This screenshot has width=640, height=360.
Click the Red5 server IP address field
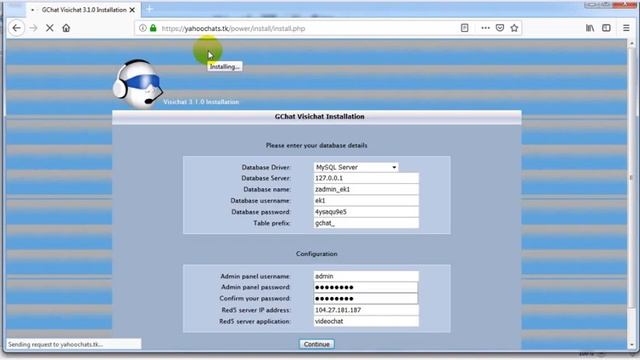tap(366, 310)
